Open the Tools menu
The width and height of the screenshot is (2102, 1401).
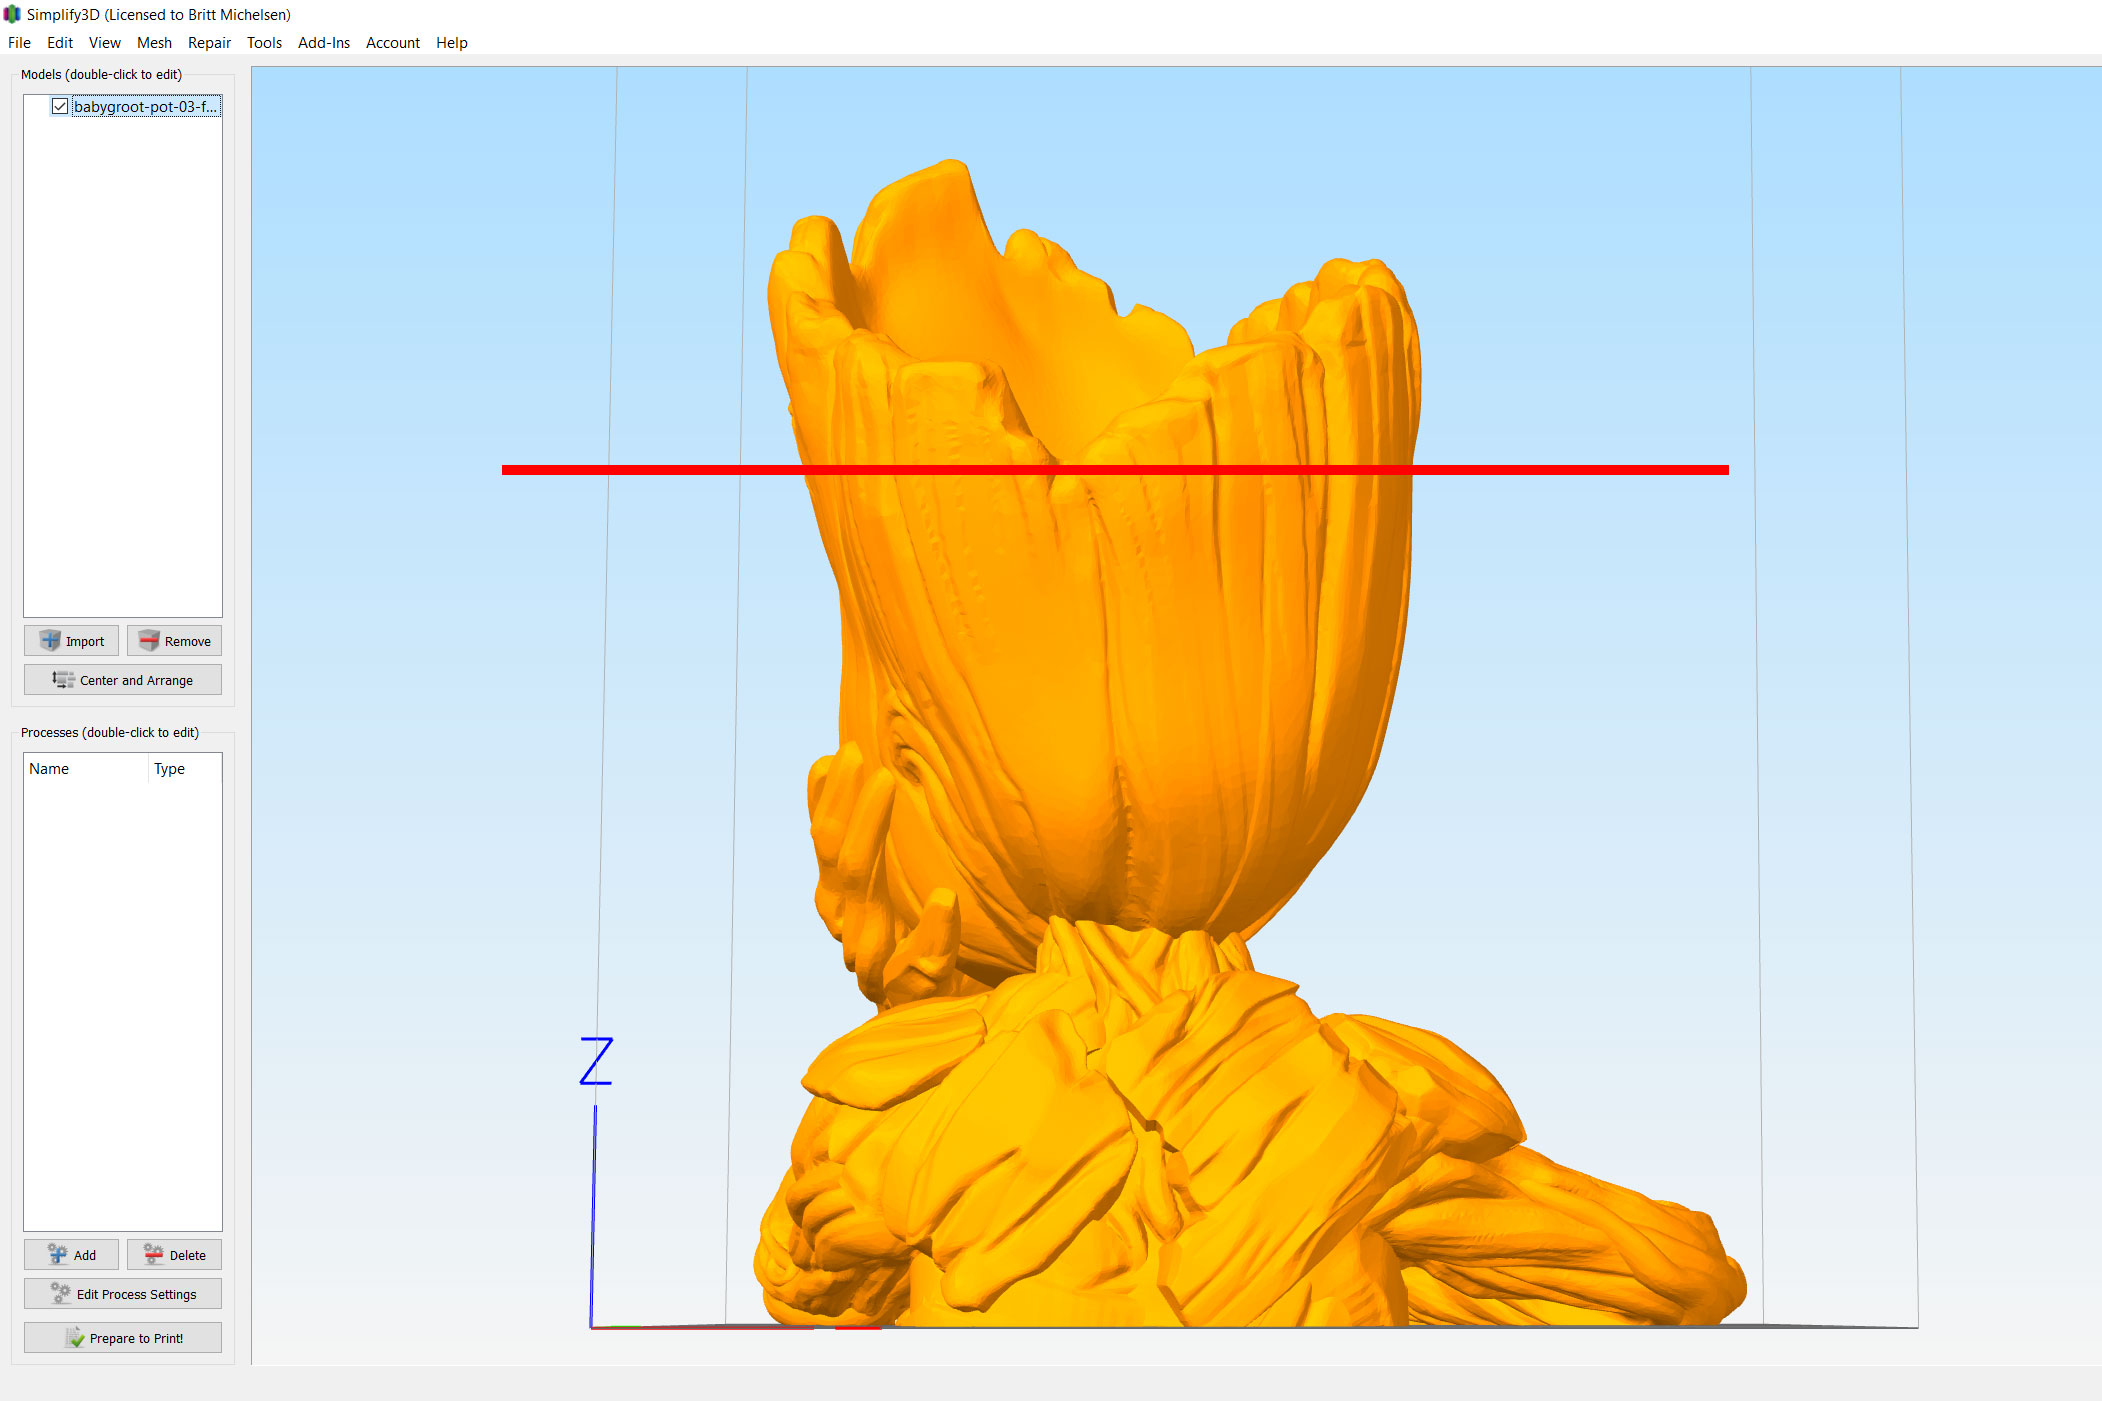coord(264,43)
